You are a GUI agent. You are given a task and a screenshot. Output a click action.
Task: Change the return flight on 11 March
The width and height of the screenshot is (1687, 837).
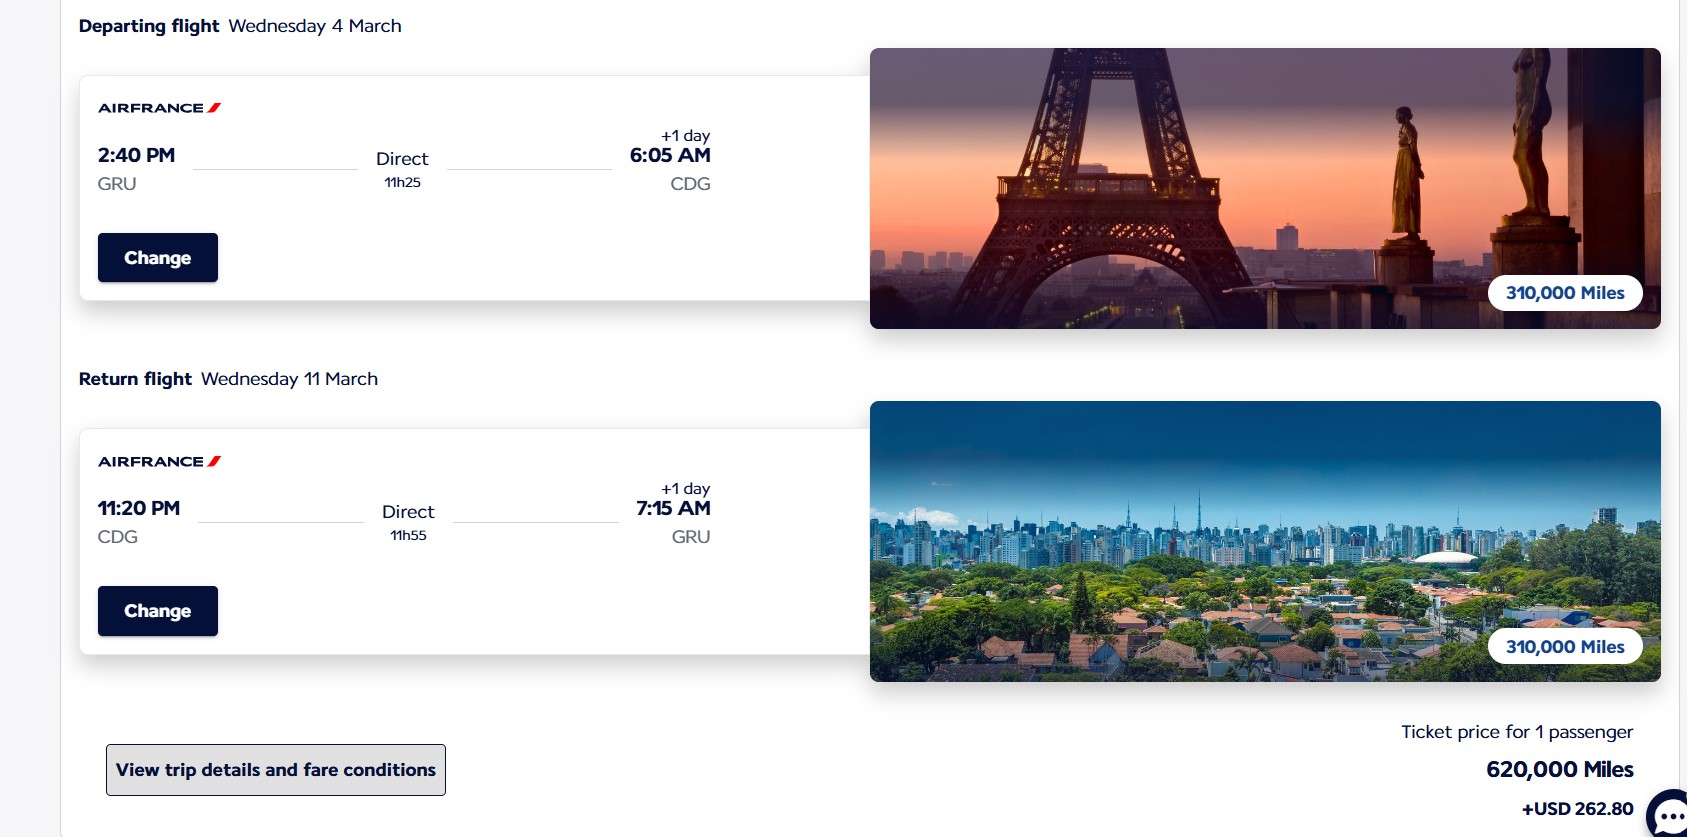coord(158,611)
